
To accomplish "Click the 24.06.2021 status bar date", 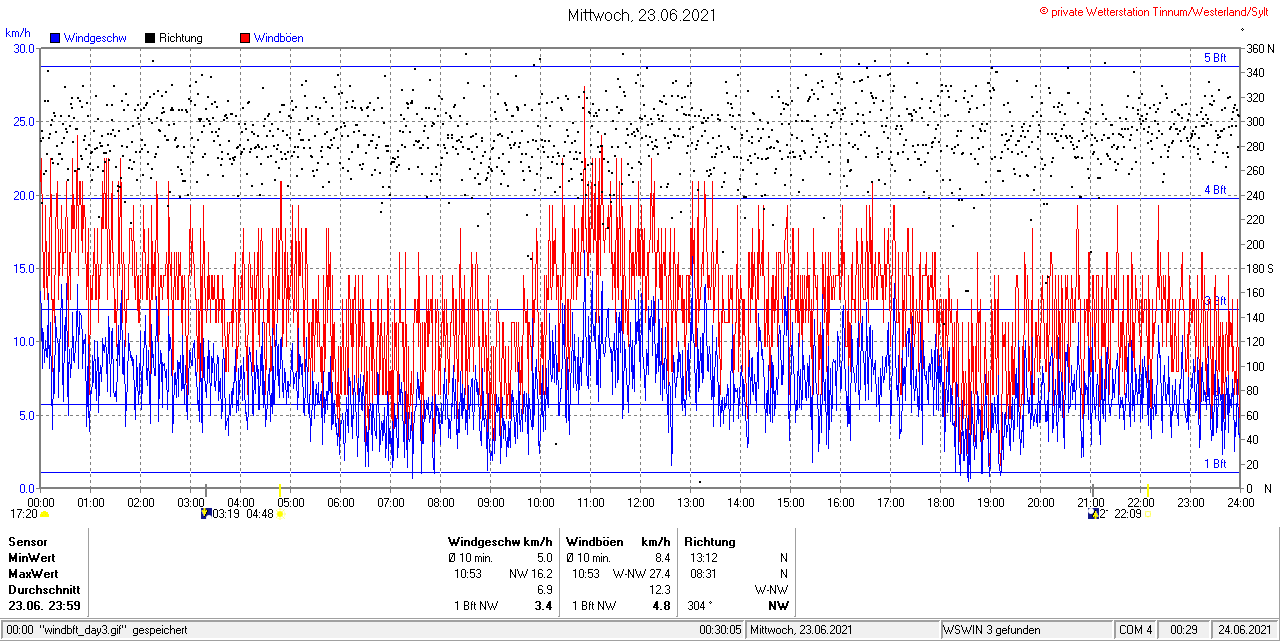I will click(1244, 630).
